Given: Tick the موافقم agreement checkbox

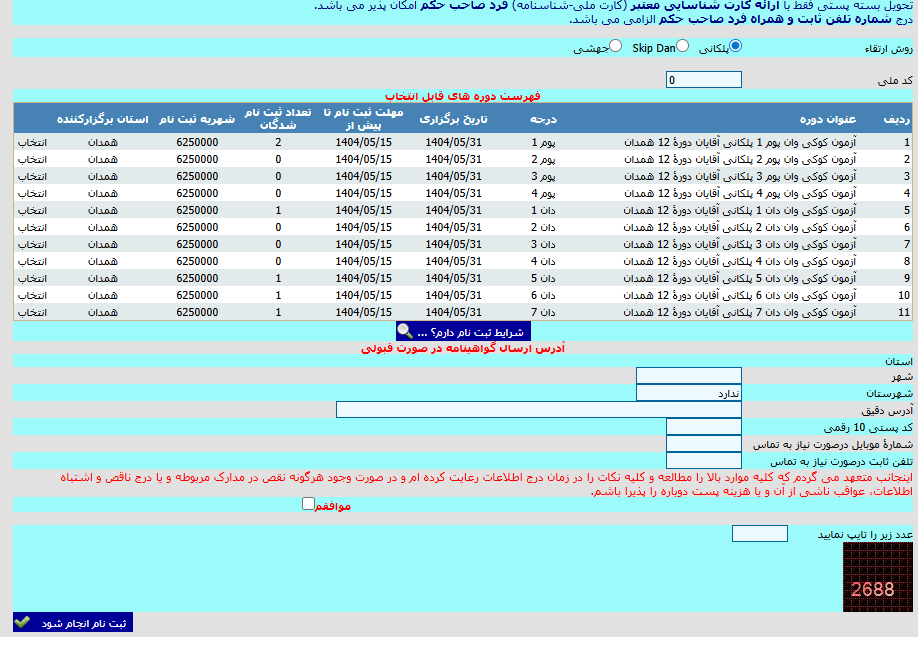Looking at the screenshot, I should coord(308,504).
